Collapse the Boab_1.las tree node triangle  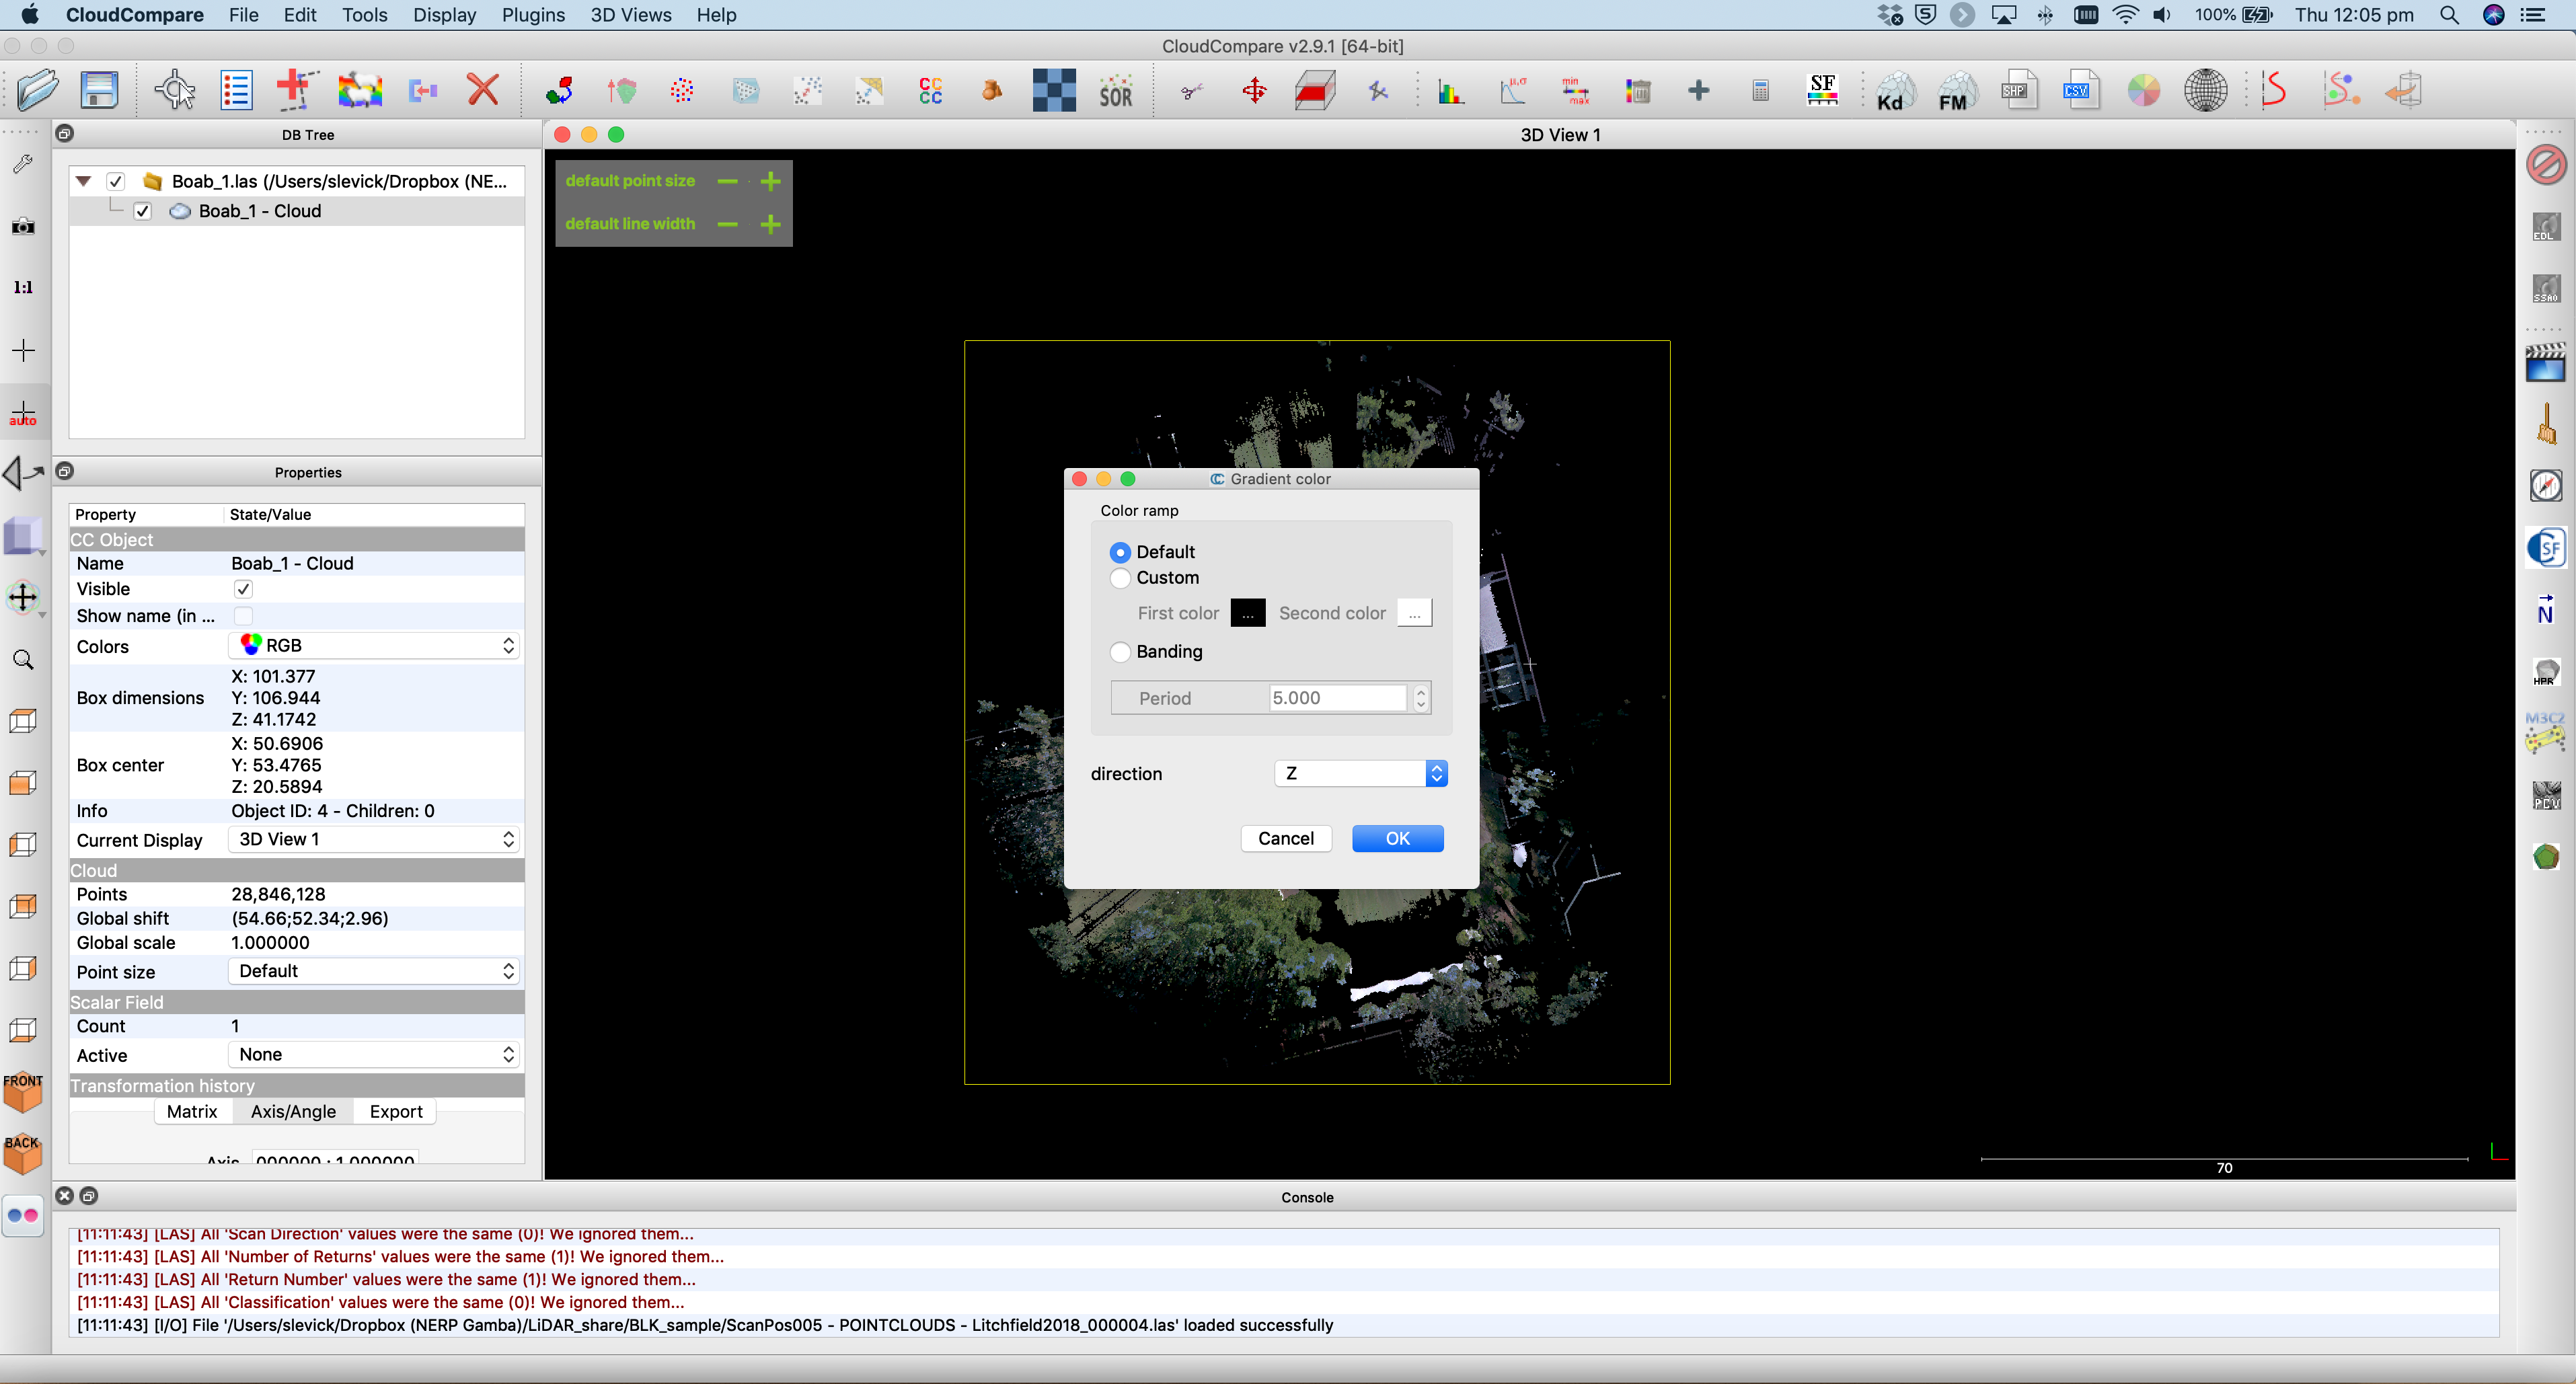84,181
